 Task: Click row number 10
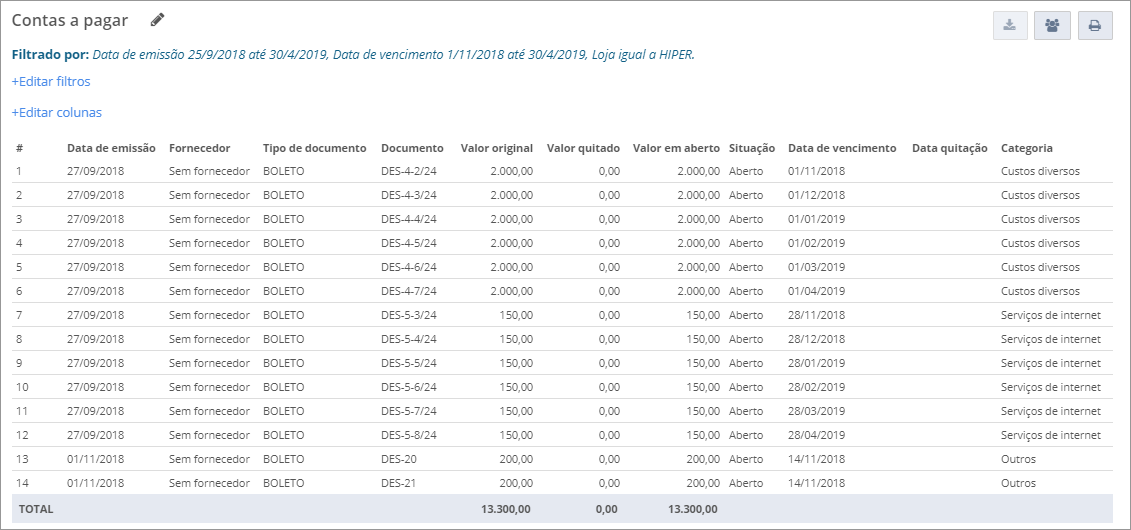(x=22, y=387)
